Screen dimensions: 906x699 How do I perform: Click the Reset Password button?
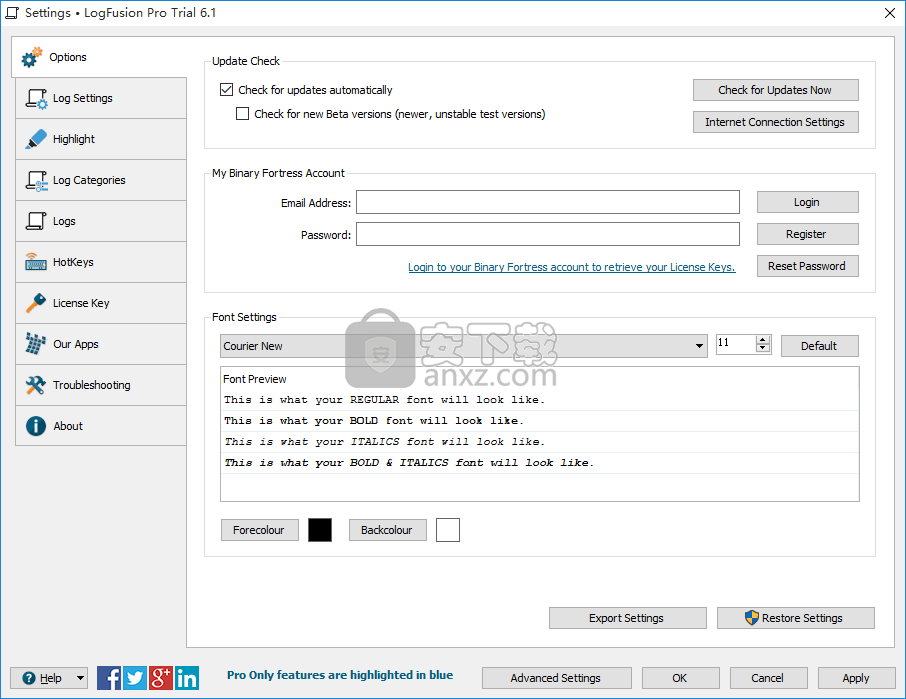pos(807,266)
